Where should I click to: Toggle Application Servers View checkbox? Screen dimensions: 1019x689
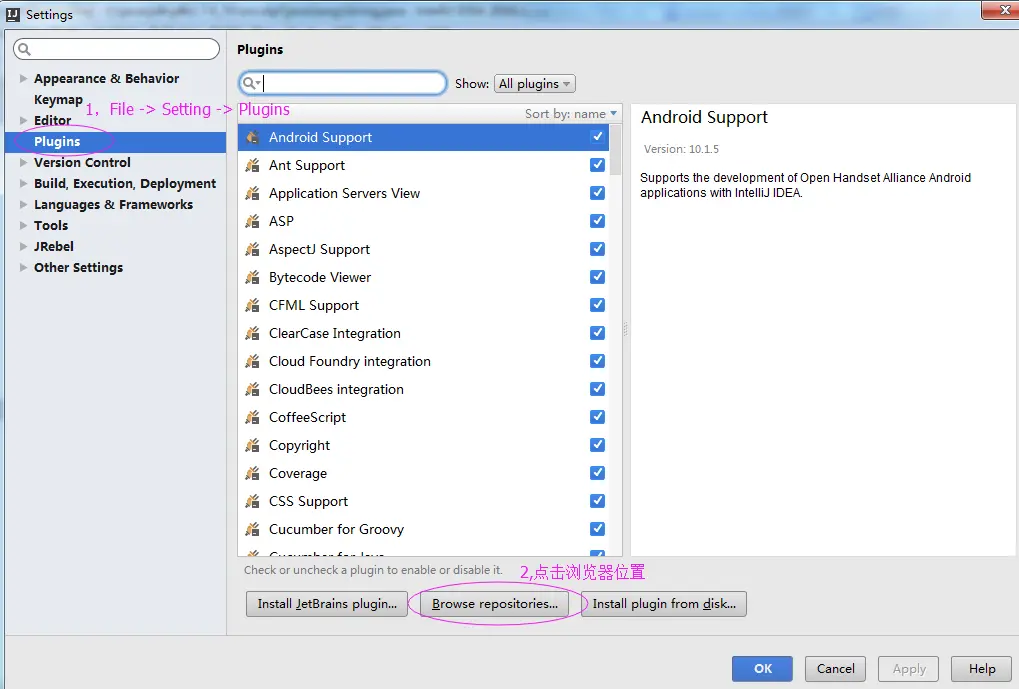coord(597,192)
